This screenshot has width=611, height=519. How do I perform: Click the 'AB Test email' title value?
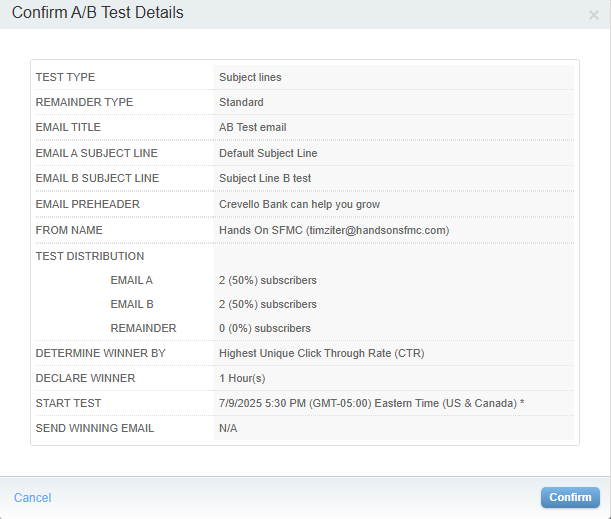252,127
